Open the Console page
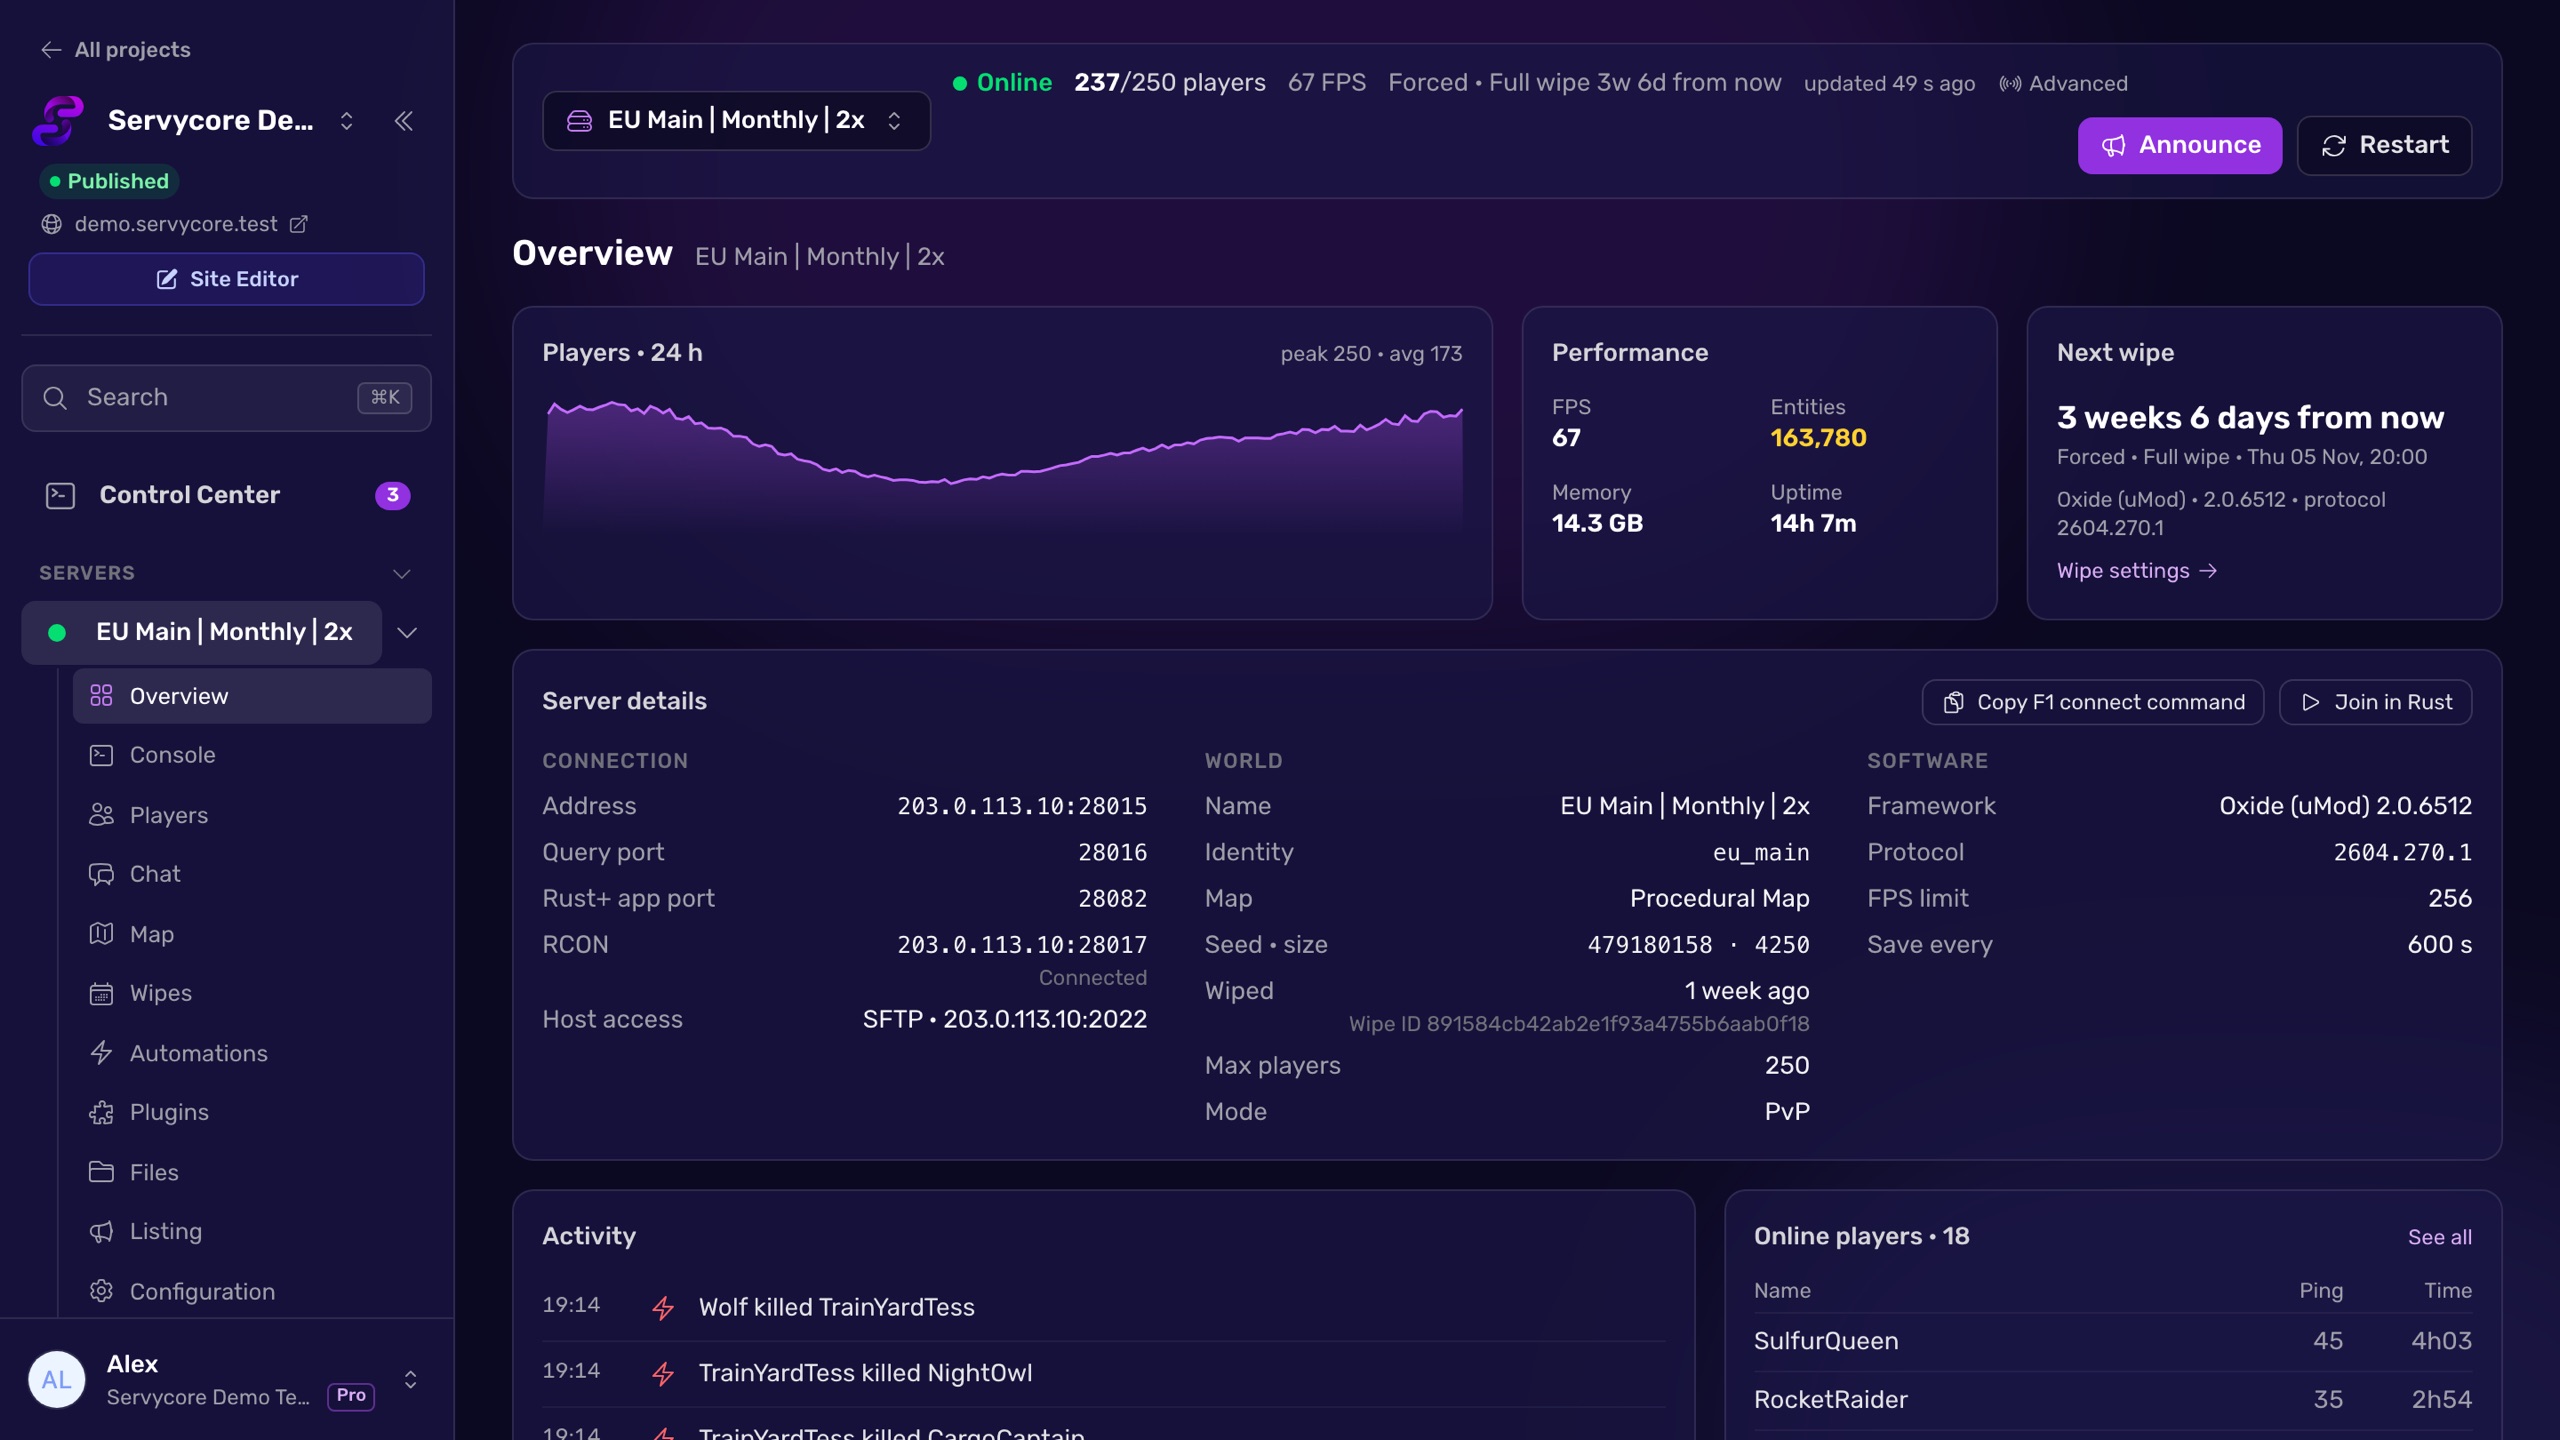Viewport: 2560px width, 1440px height. coord(252,755)
